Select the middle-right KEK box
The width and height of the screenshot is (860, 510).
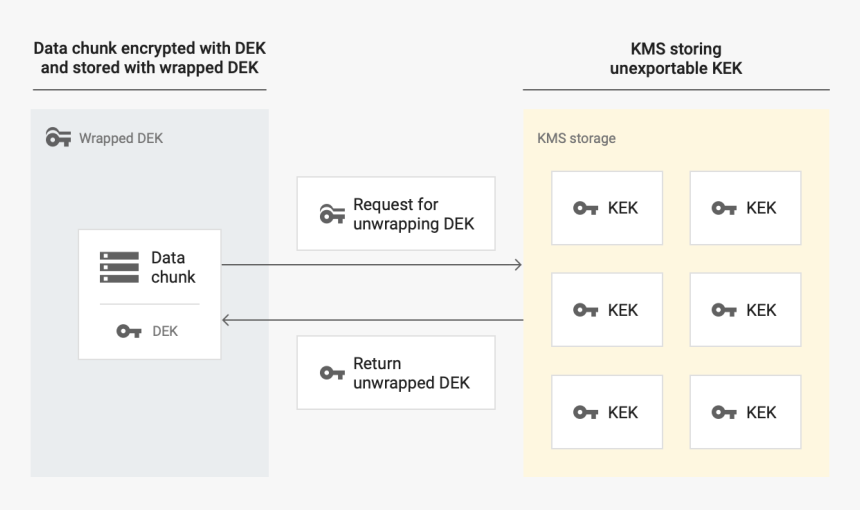(x=745, y=310)
